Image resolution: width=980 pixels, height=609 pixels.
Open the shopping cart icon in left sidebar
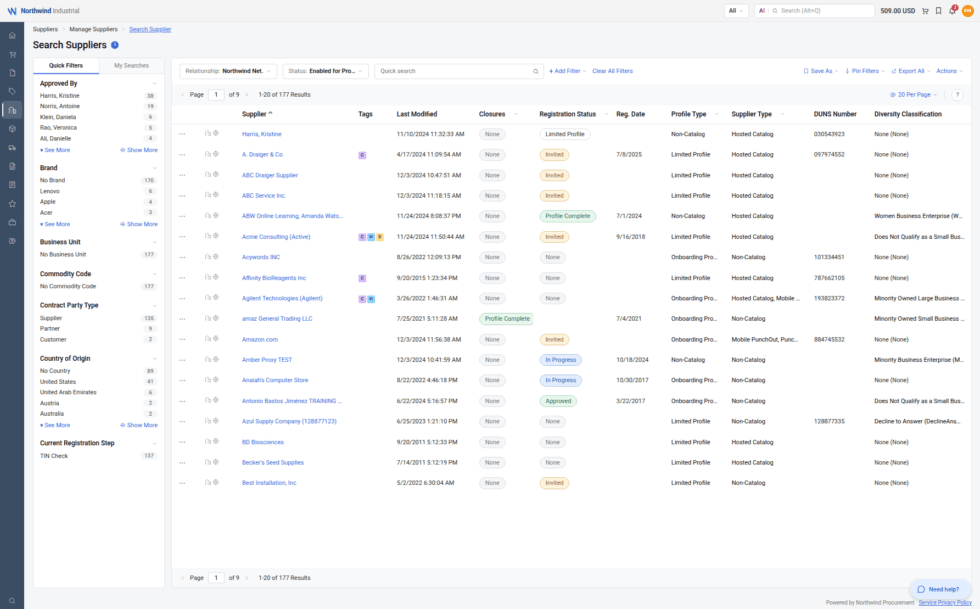(12, 54)
